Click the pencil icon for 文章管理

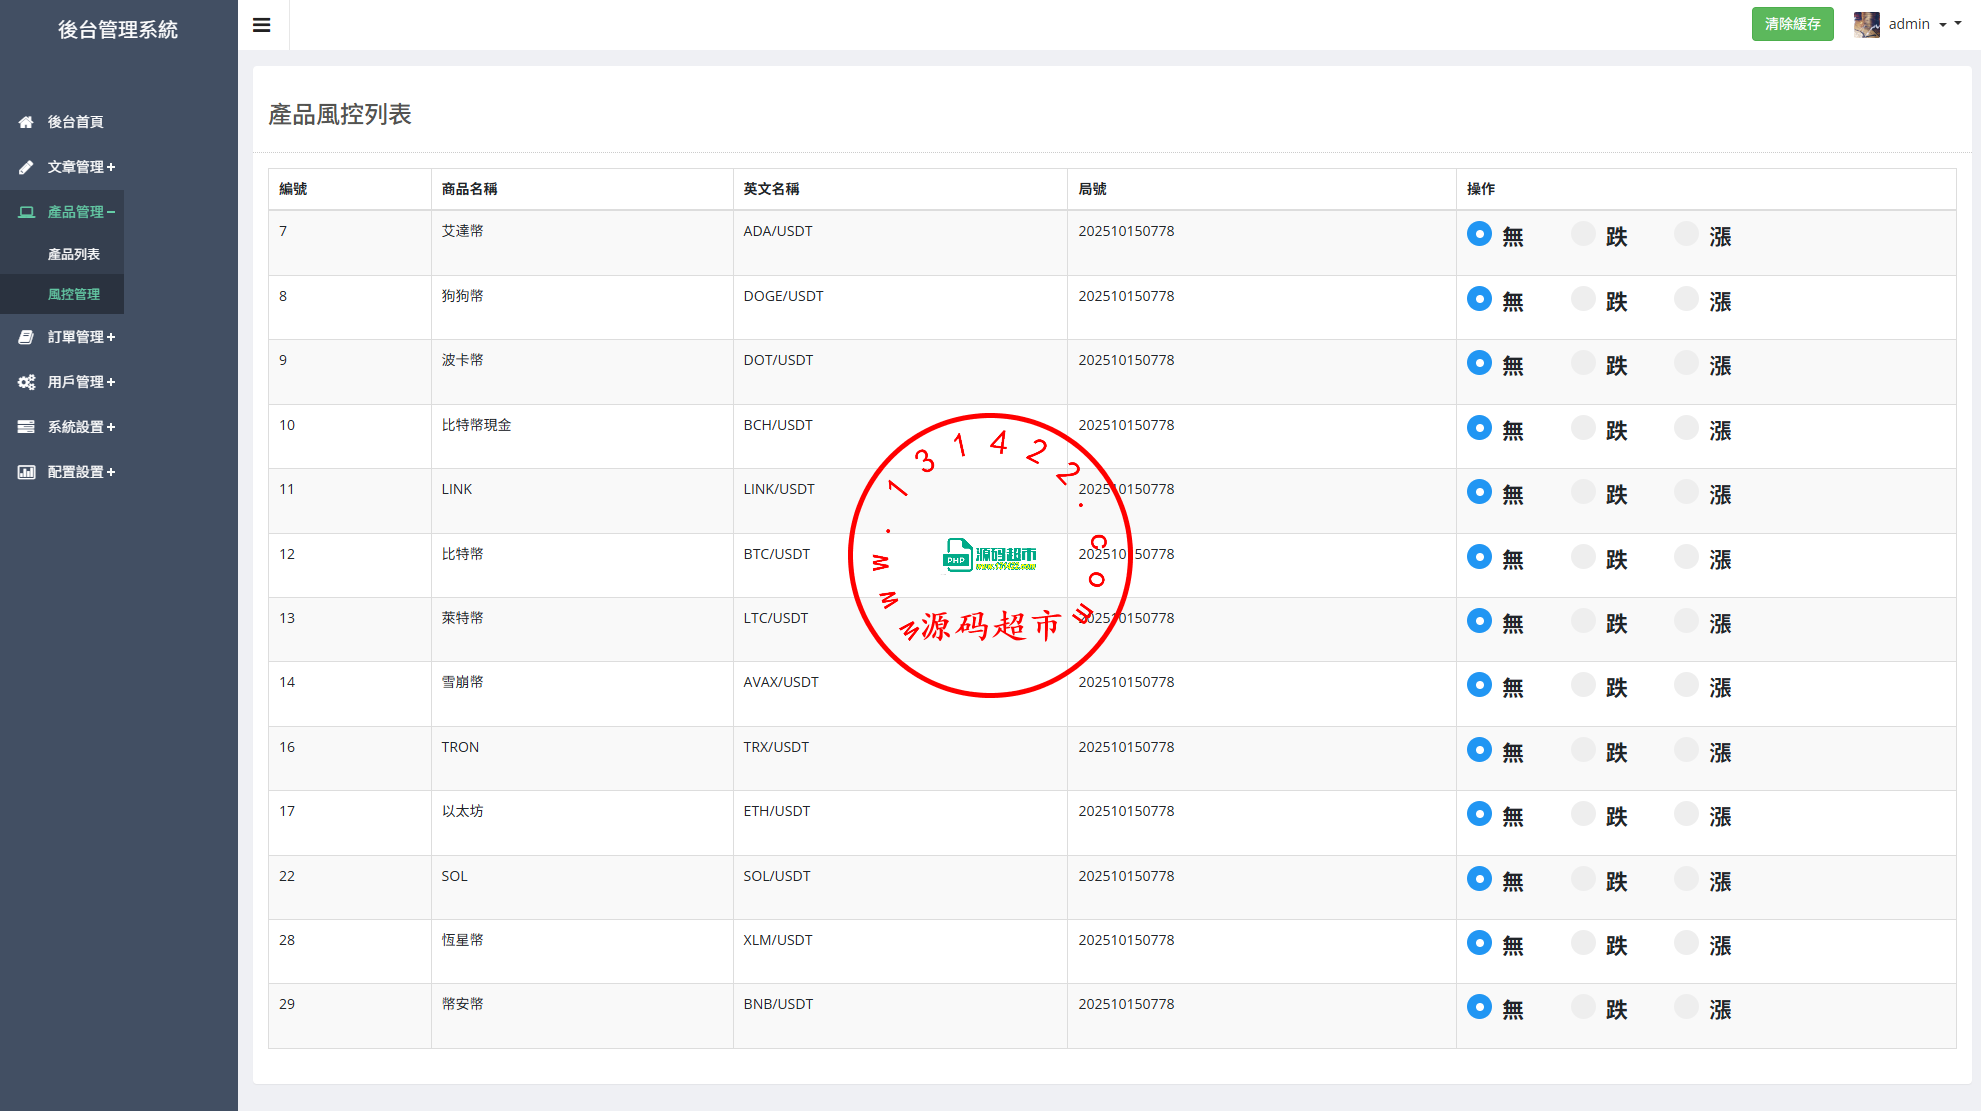pyautogui.click(x=26, y=167)
